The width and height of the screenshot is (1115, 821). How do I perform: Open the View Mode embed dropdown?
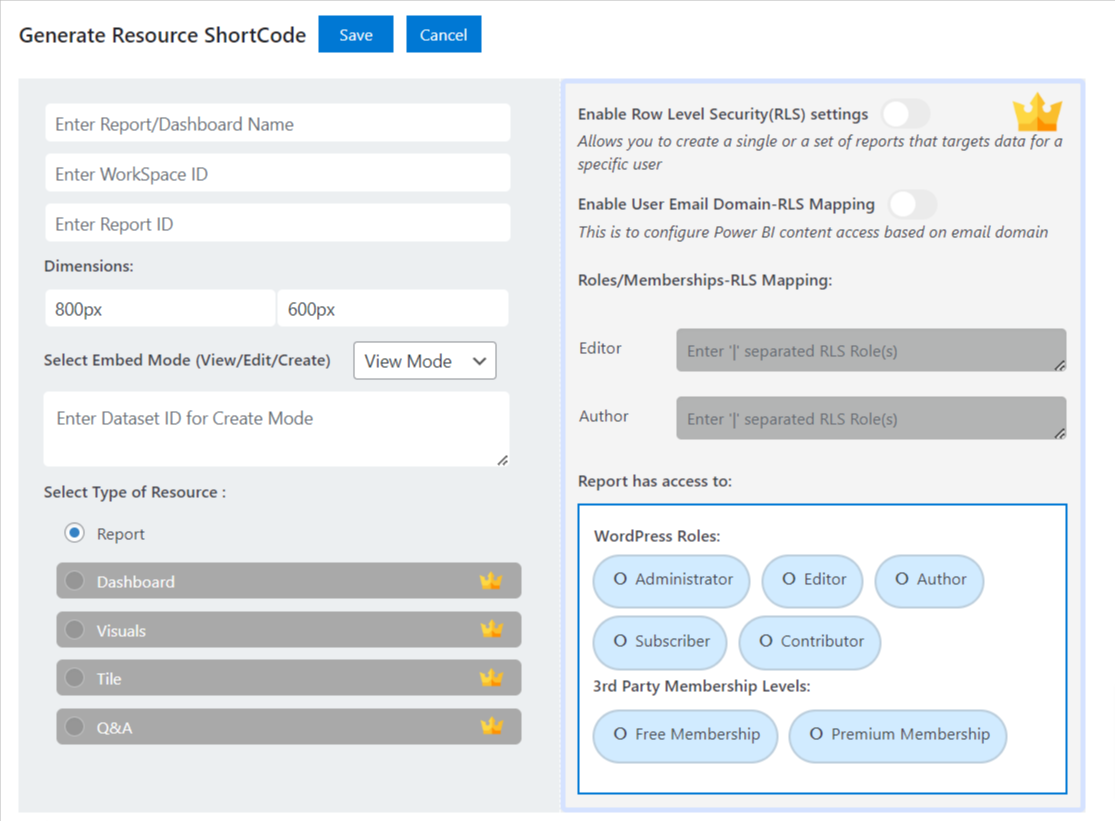(x=424, y=361)
